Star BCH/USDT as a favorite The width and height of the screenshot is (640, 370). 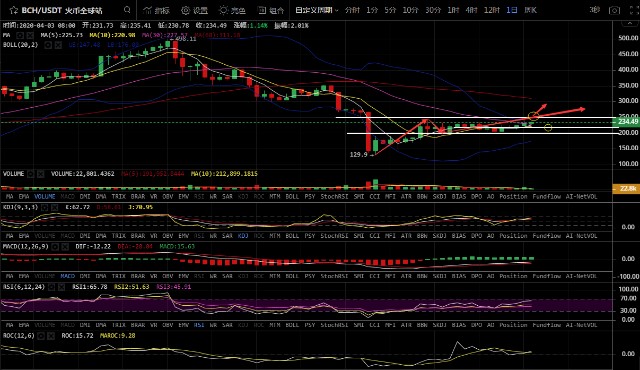13,10
